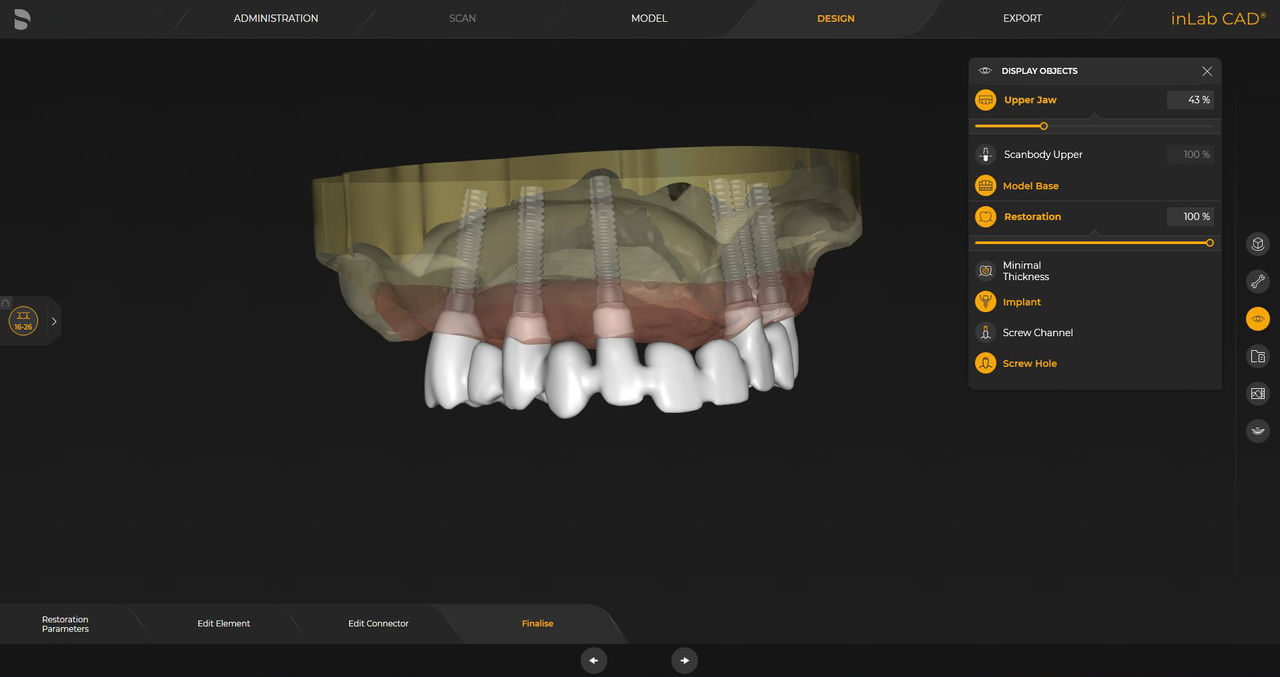This screenshot has height=677, width=1280.
Task: Collapse the Display Objects panel
Action: [1207, 71]
